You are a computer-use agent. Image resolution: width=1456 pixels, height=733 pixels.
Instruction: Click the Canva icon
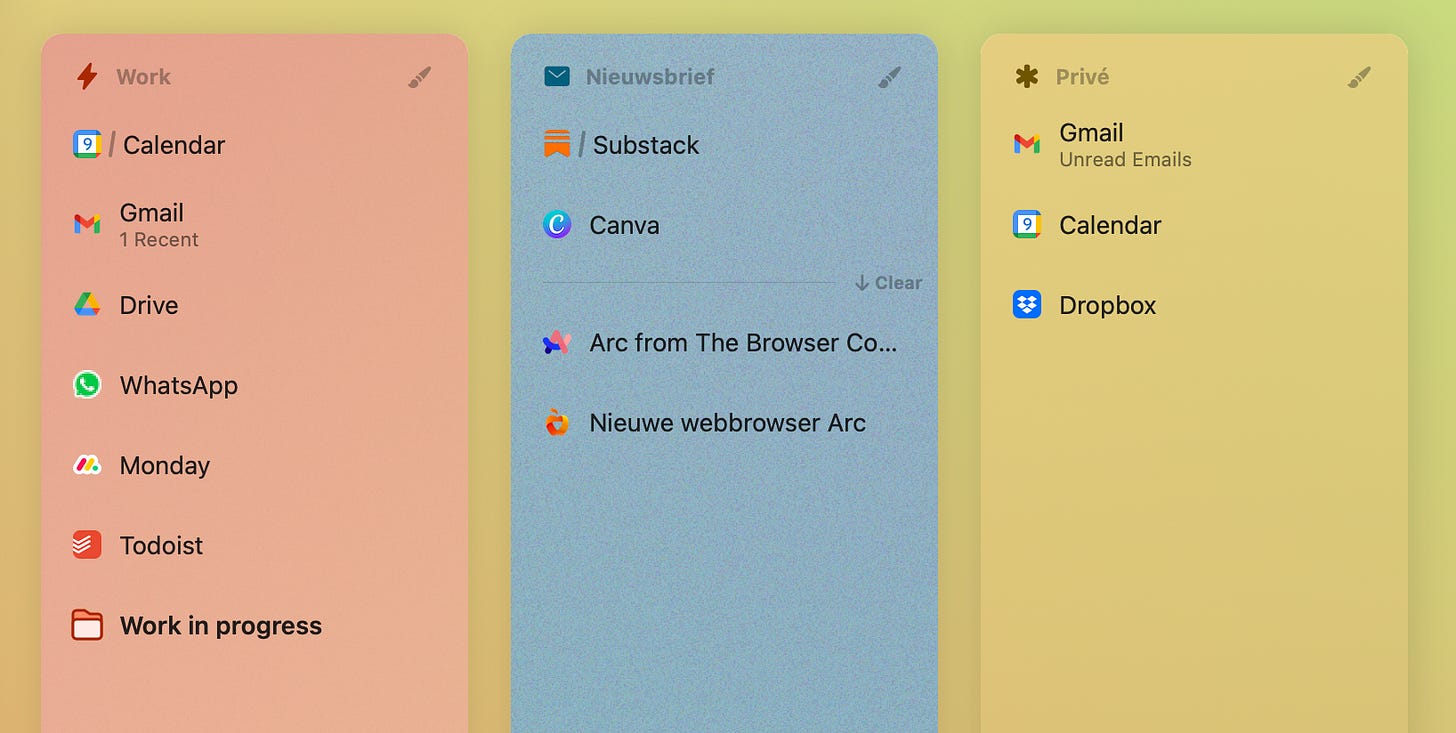point(557,224)
